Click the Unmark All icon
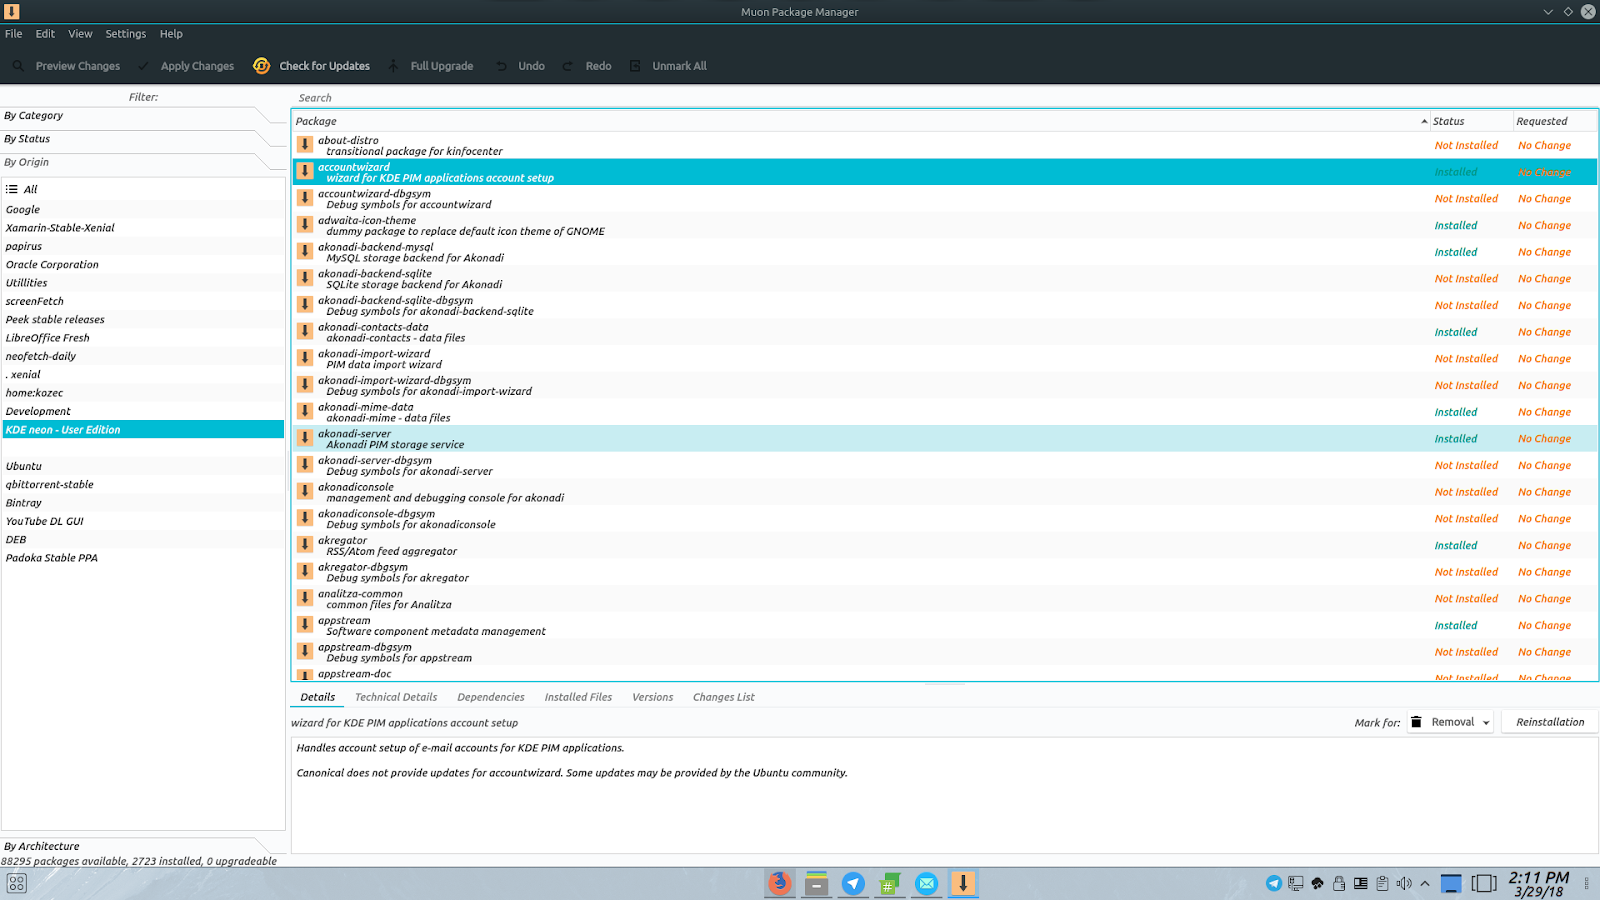This screenshot has width=1600, height=900. (x=635, y=65)
